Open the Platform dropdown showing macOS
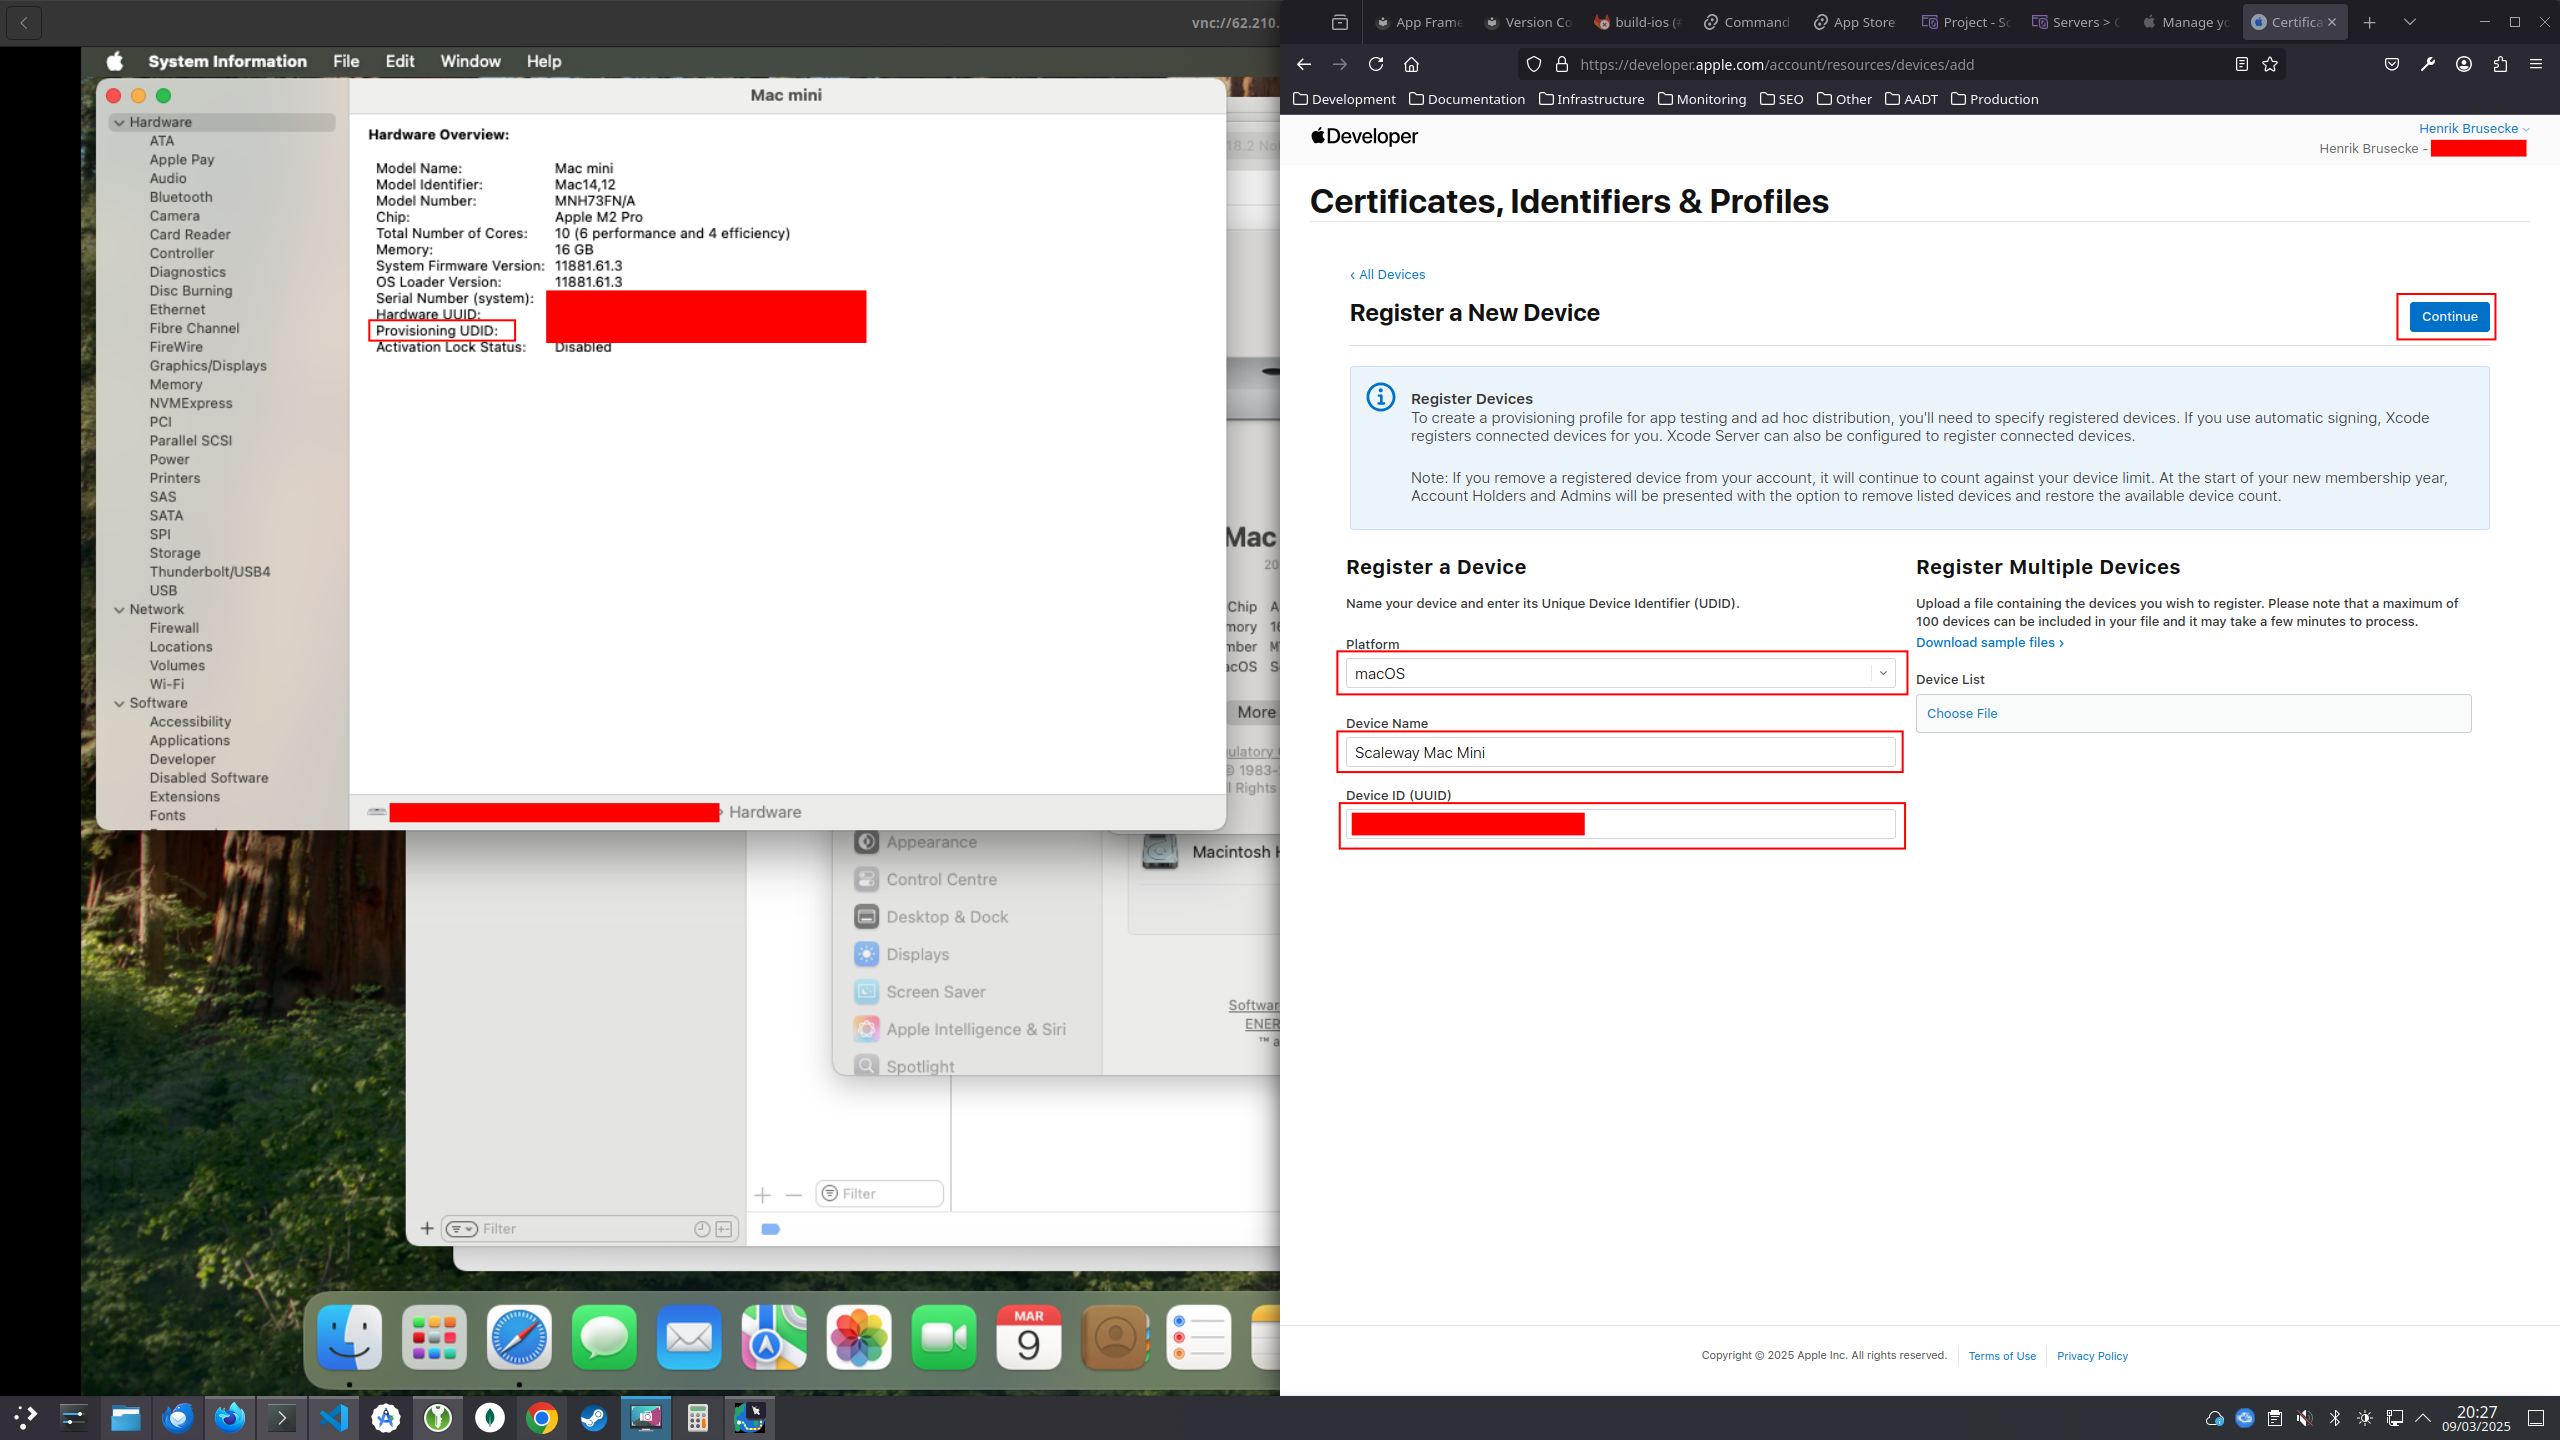The width and height of the screenshot is (2560, 1440). [1620, 673]
